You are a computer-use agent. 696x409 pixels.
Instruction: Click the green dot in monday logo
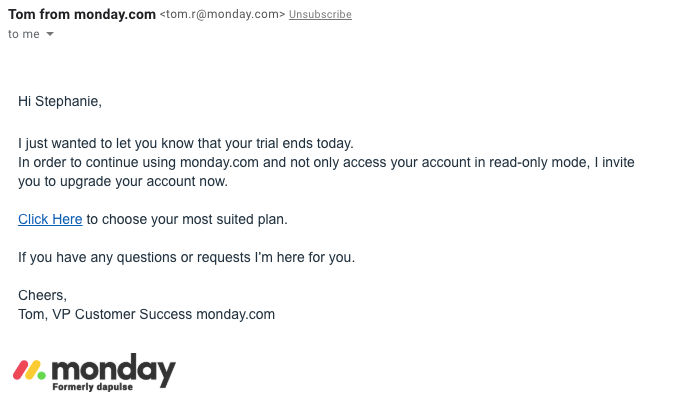click(x=41, y=375)
